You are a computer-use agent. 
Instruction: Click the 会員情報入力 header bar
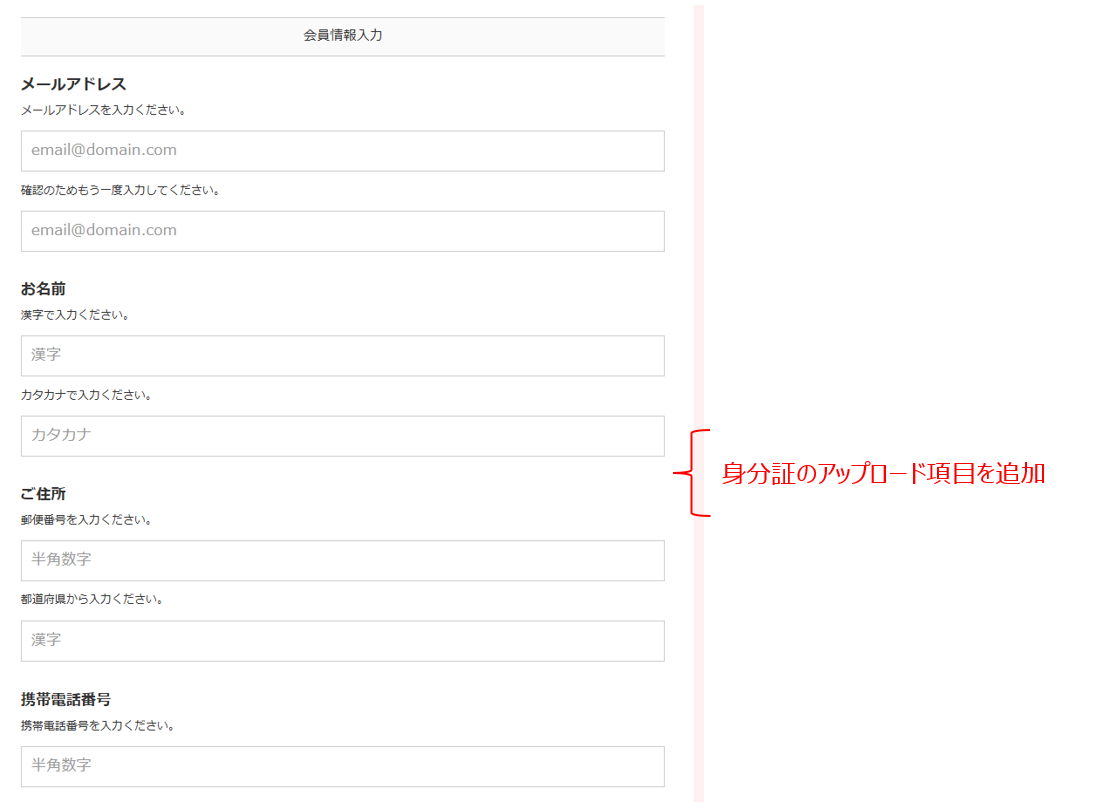pos(342,36)
